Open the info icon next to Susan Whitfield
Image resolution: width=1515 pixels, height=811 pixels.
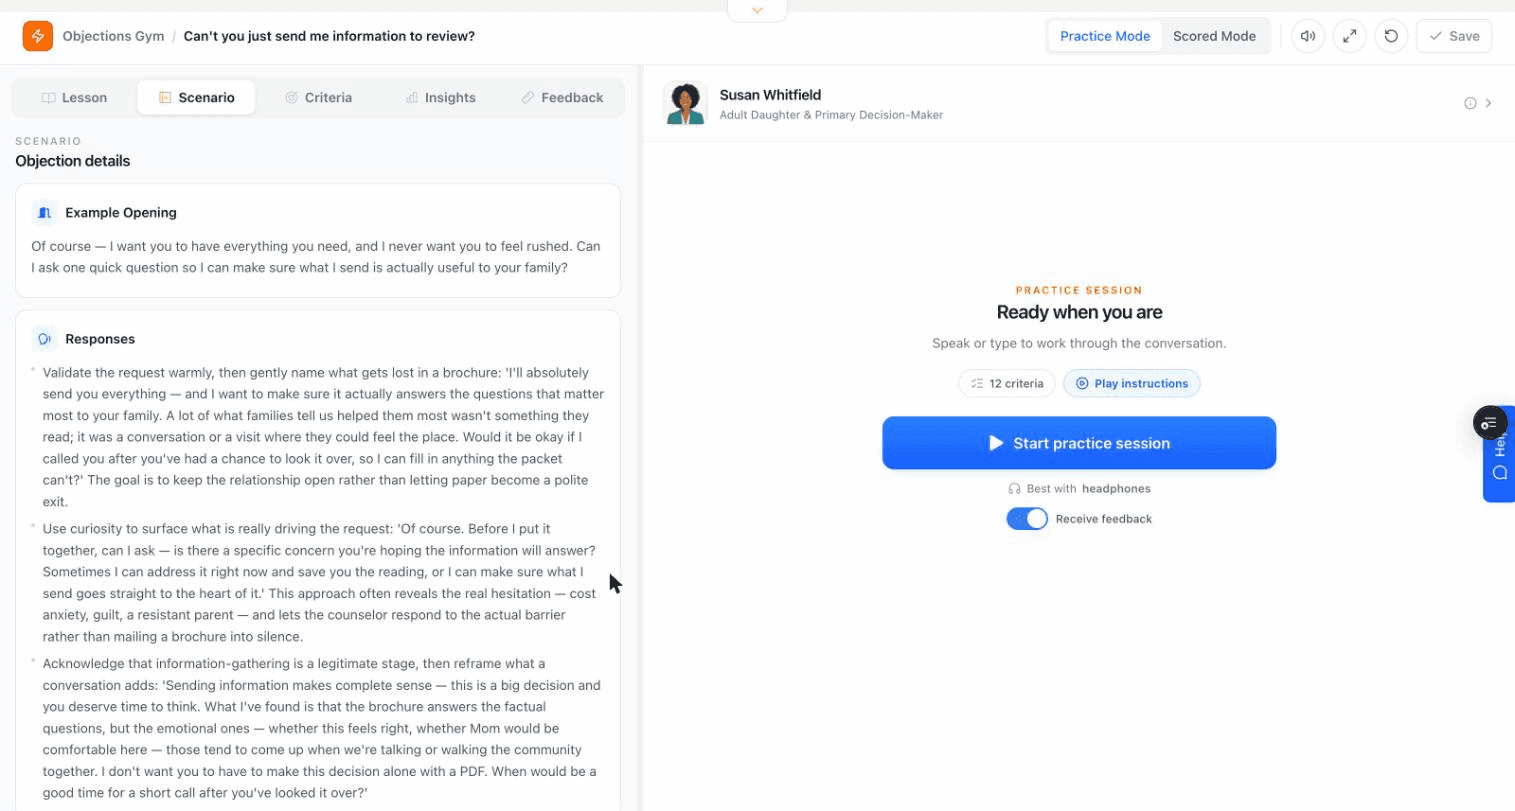click(x=1470, y=103)
